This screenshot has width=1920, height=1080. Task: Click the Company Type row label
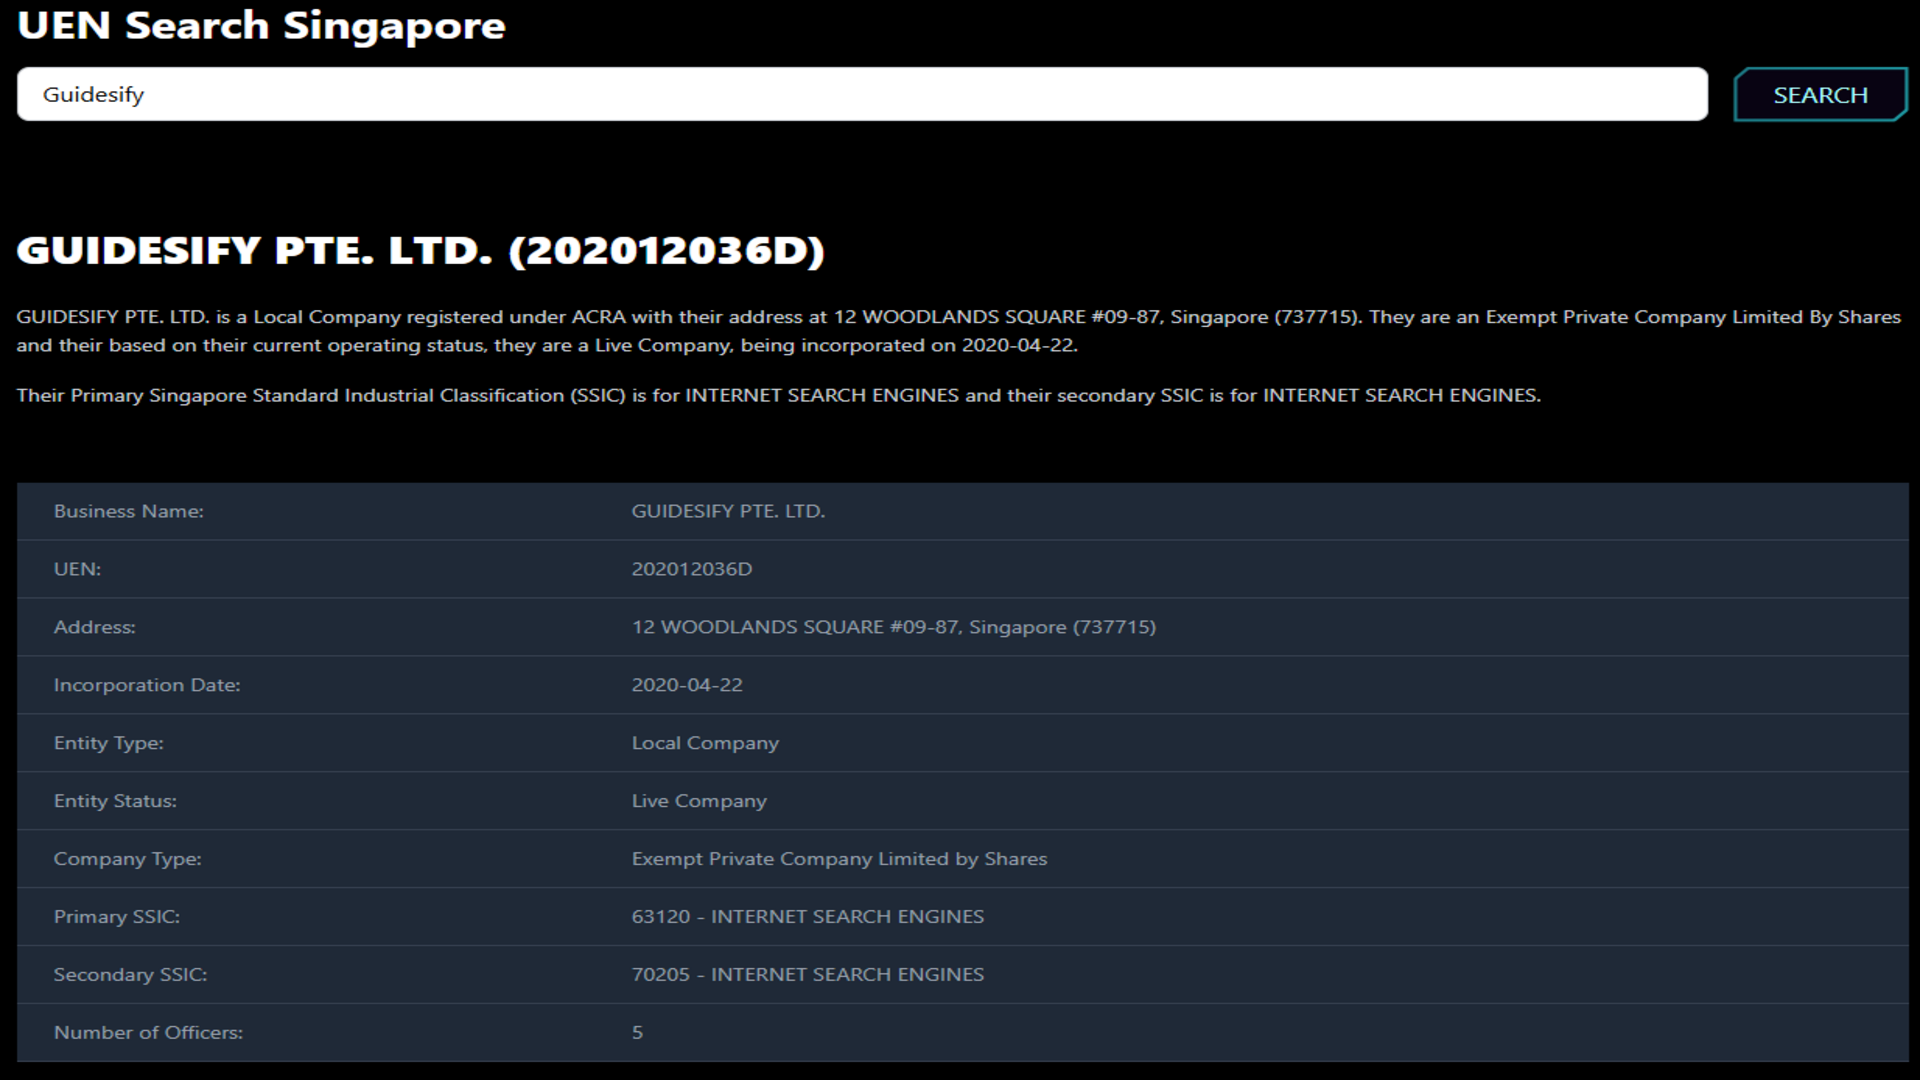pyautogui.click(x=127, y=859)
